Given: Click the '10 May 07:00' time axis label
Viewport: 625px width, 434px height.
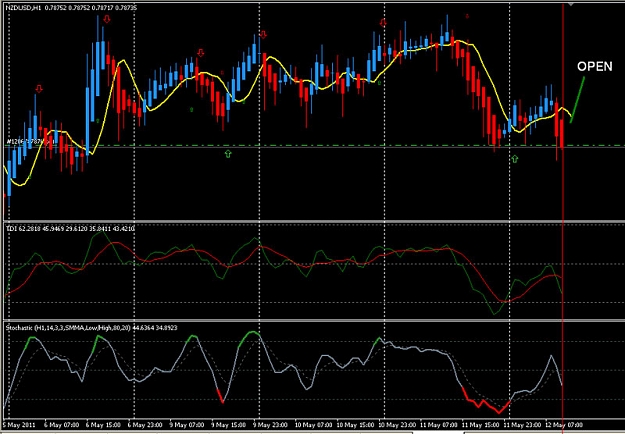Looking at the screenshot, I should click(313, 424).
